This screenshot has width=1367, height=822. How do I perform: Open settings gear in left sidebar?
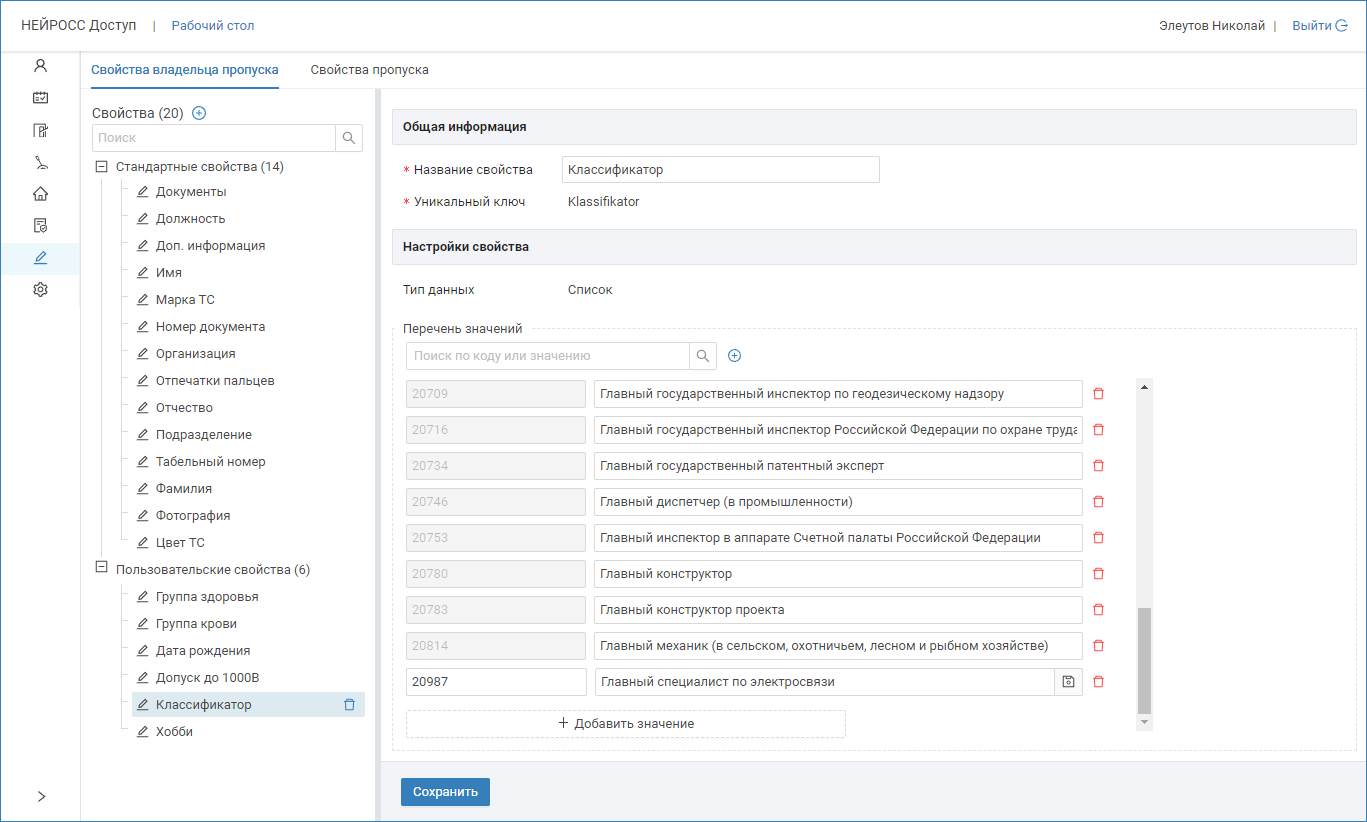click(40, 290)
